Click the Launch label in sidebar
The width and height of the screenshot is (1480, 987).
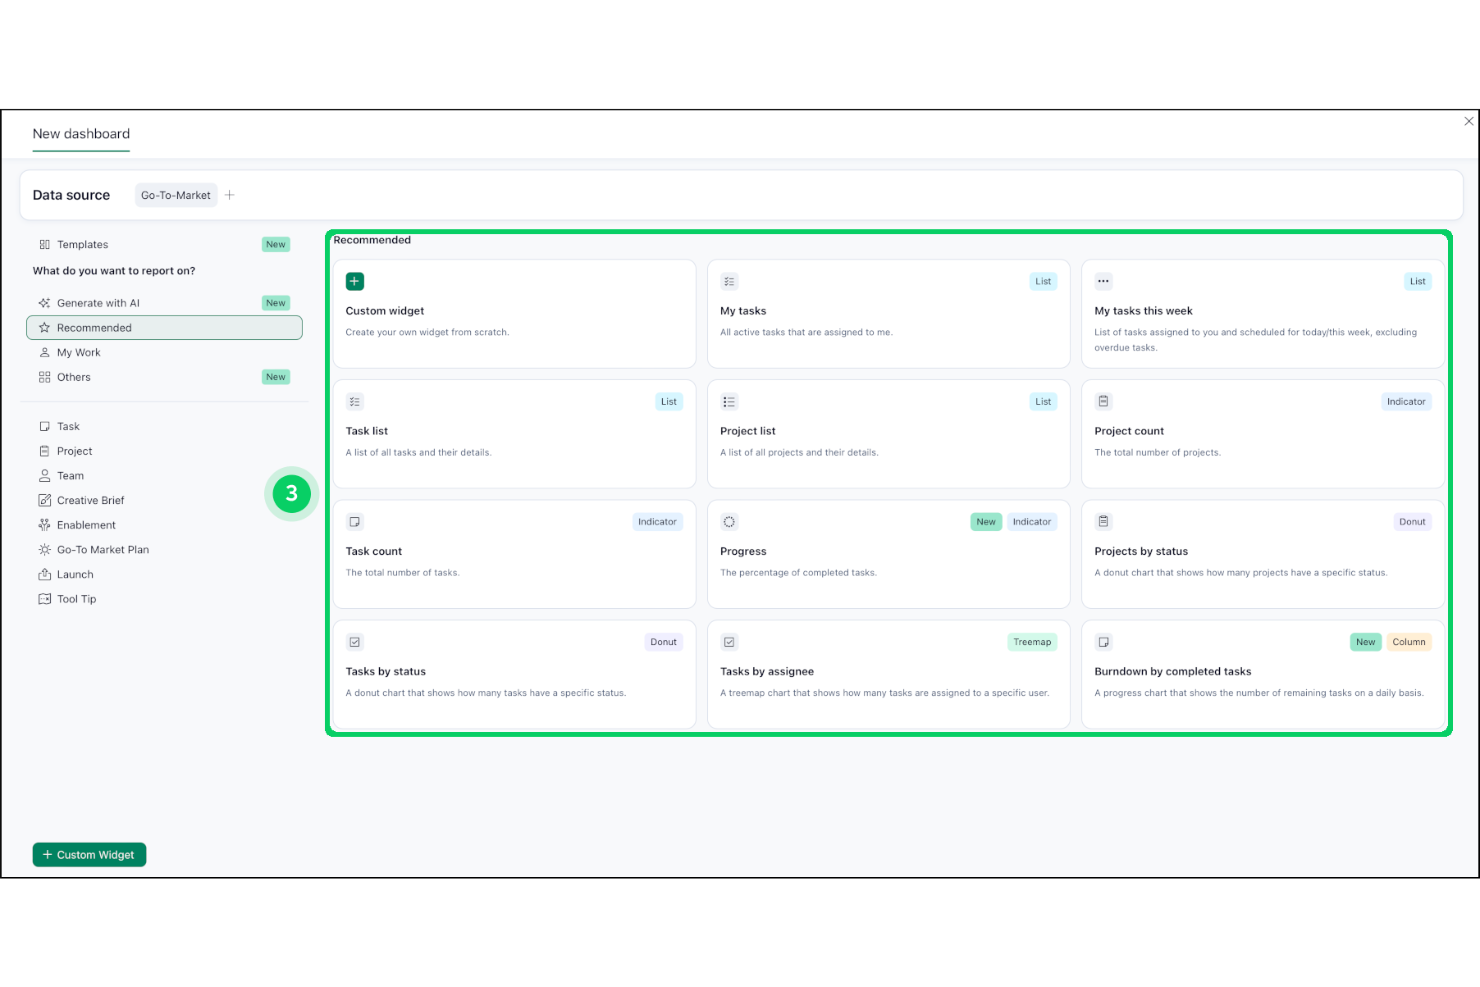75,574
